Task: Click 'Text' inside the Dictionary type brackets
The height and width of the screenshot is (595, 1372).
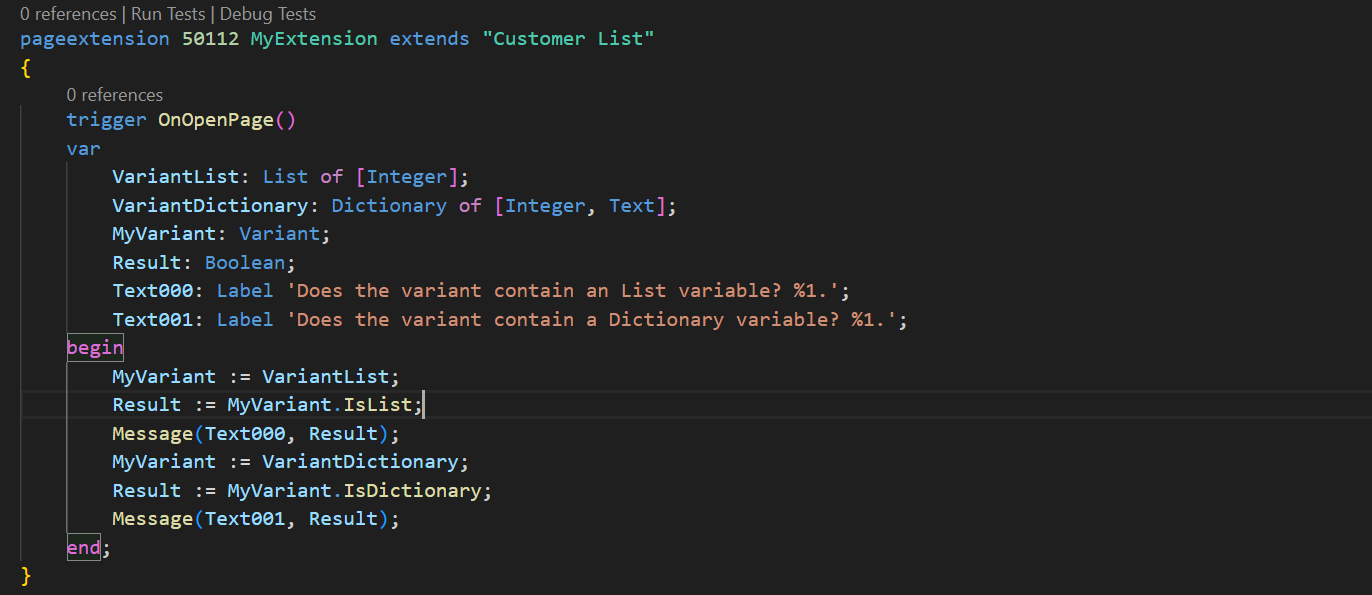Action: point(631,206)
